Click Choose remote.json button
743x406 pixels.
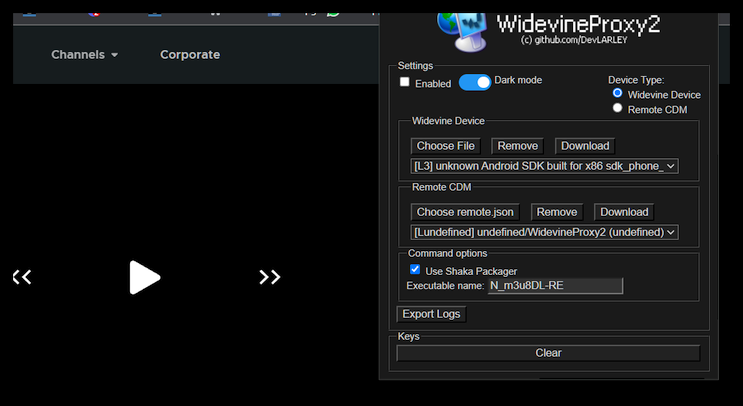click(x=465, y=212)
